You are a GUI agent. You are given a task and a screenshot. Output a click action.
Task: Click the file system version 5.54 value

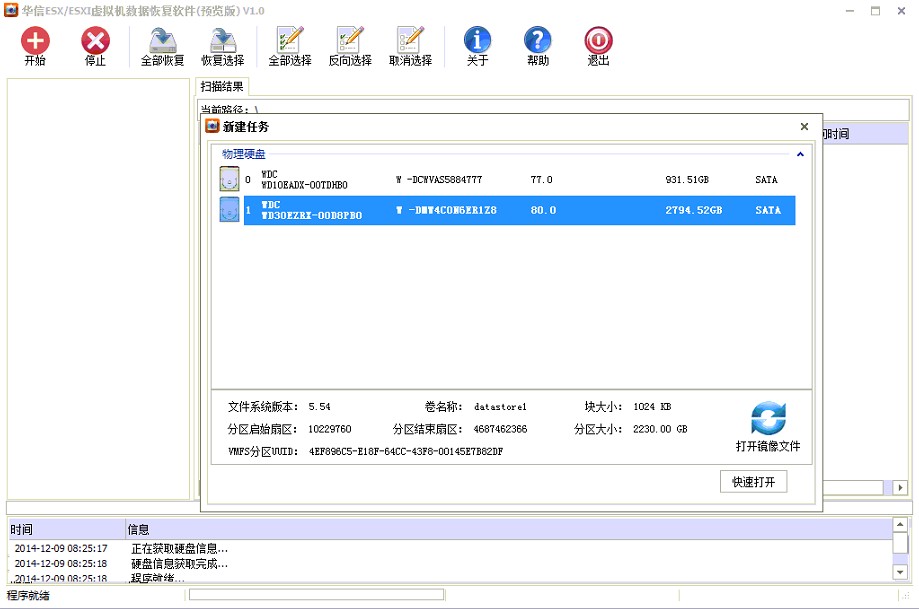pyautogui.click(x=319, y=406)
